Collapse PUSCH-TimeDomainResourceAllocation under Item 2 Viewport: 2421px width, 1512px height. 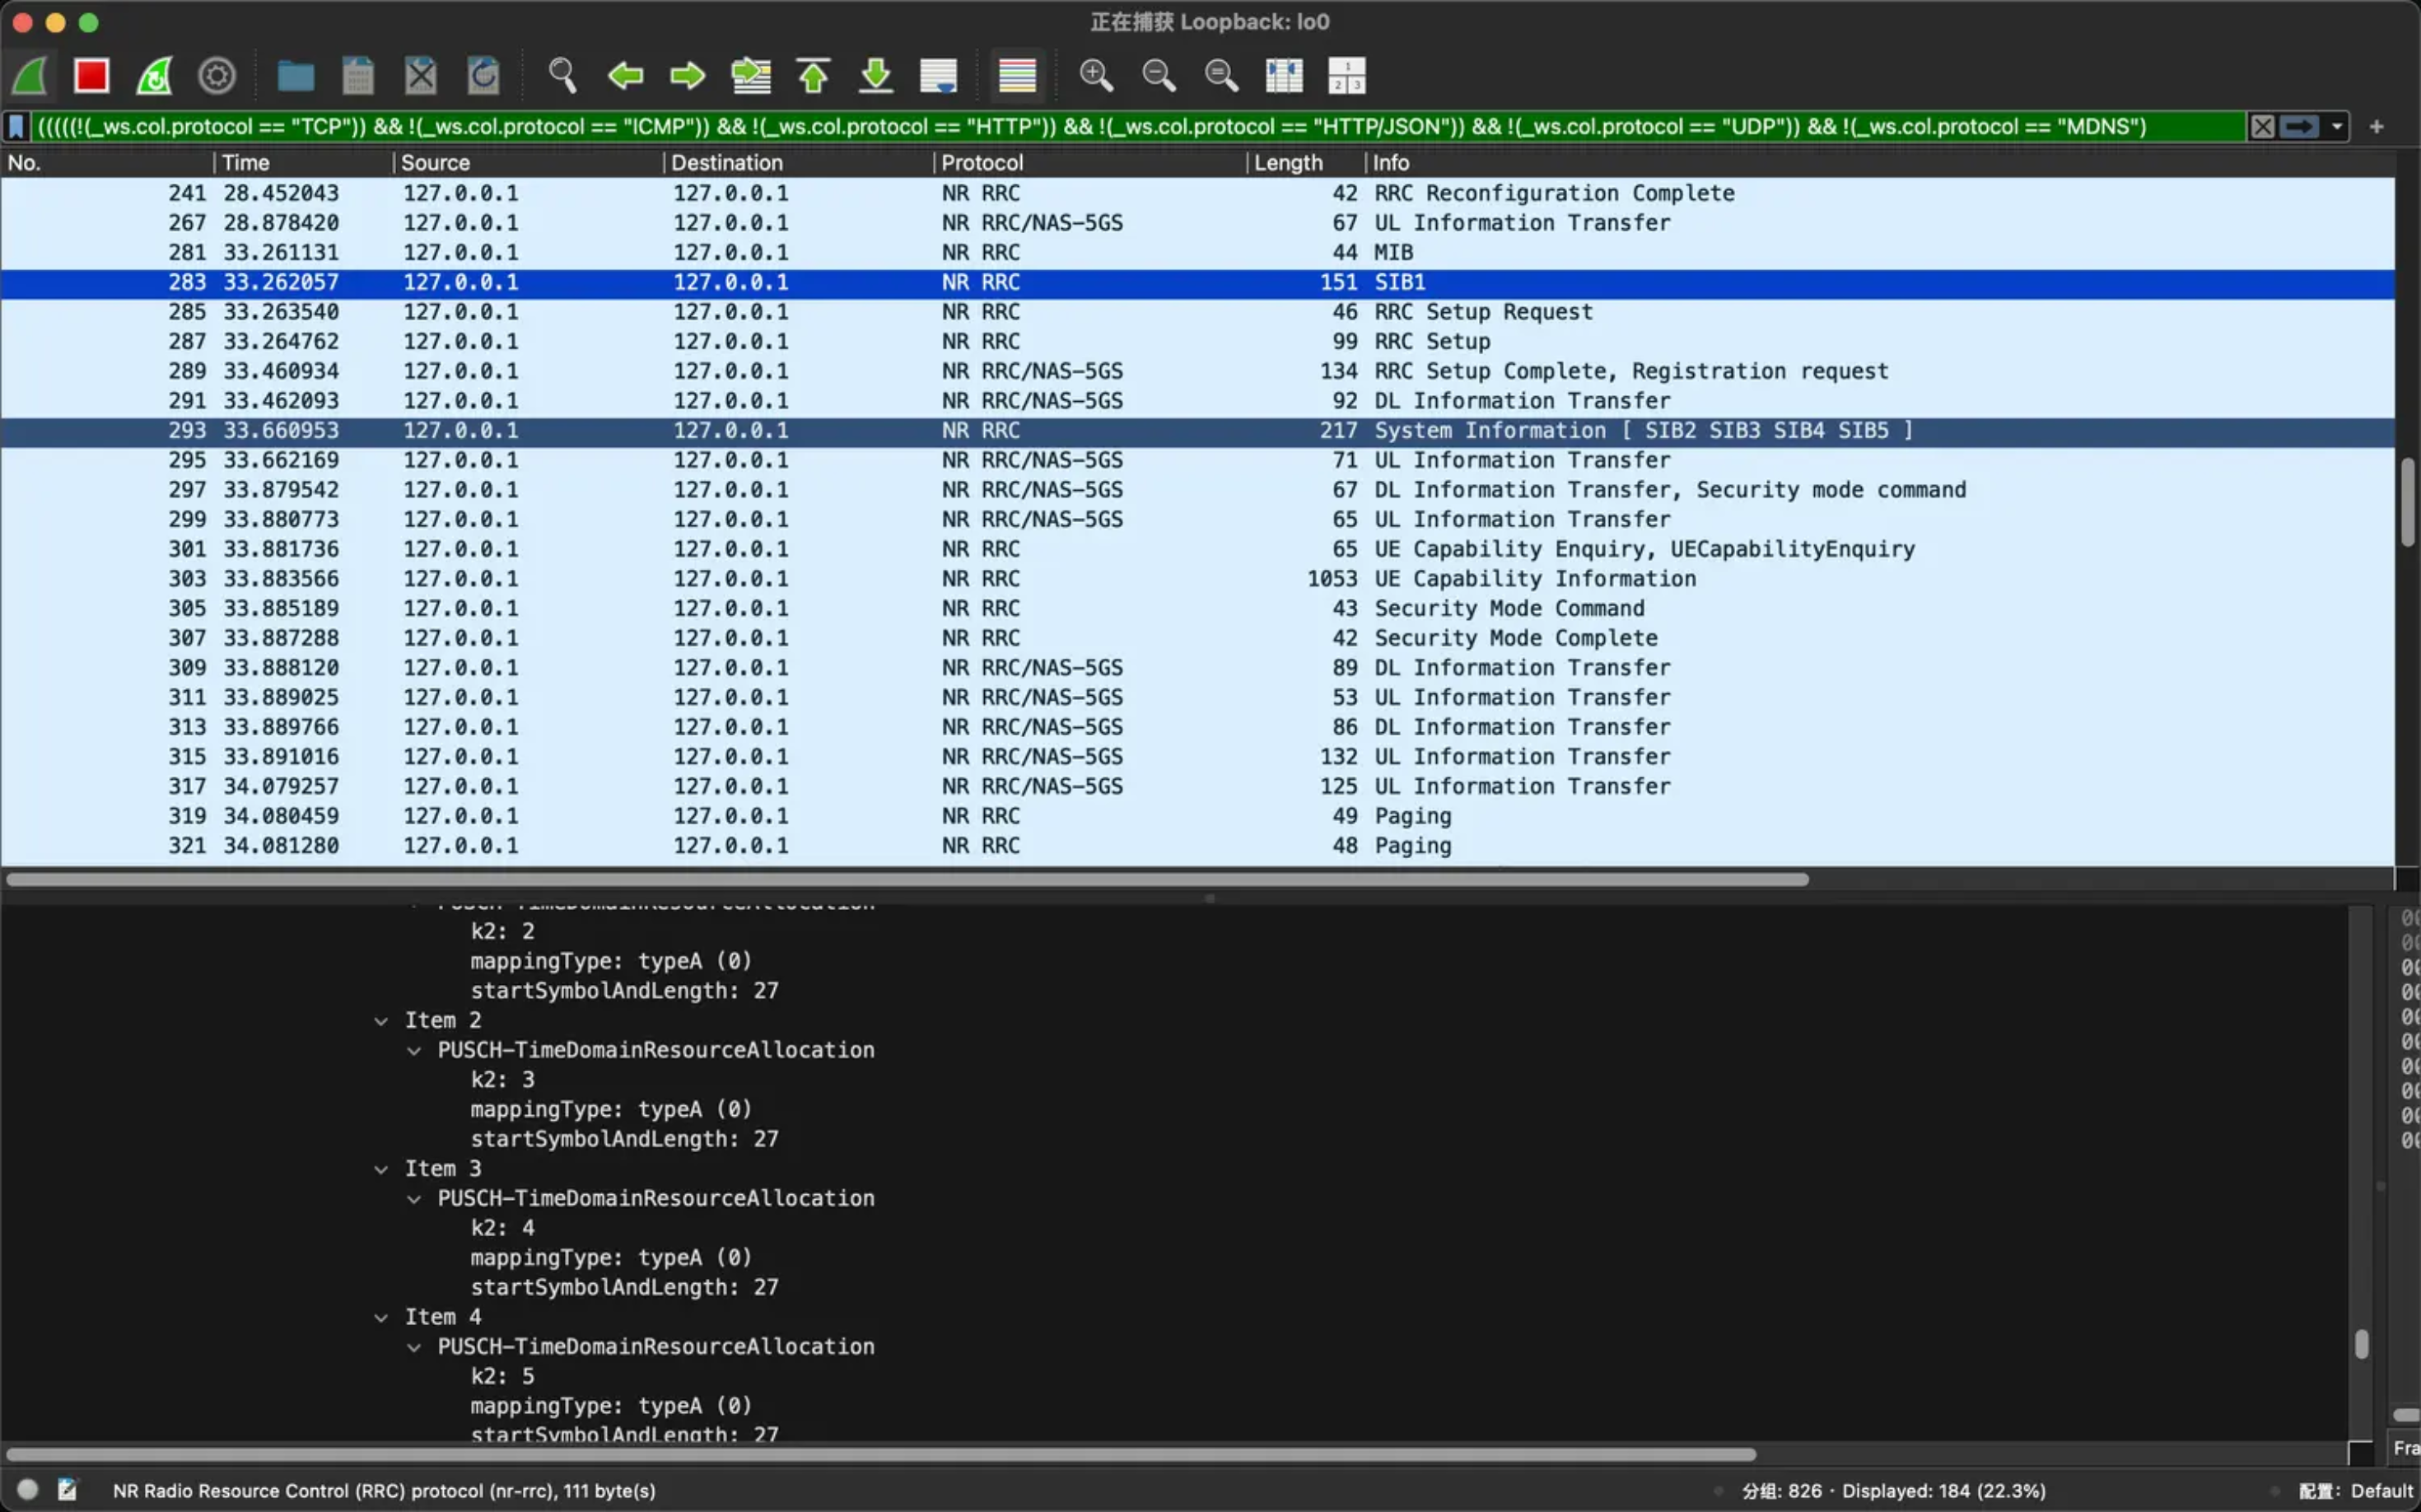coord(414,1051)
